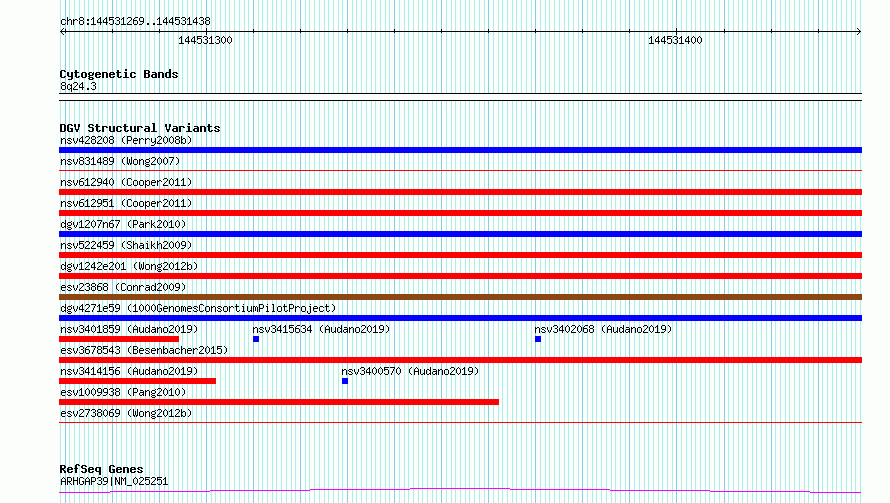Select the blue bar under dgv1207n67
Image resolution: width=890 pixels, height=503 pixels.
[460, 234]
